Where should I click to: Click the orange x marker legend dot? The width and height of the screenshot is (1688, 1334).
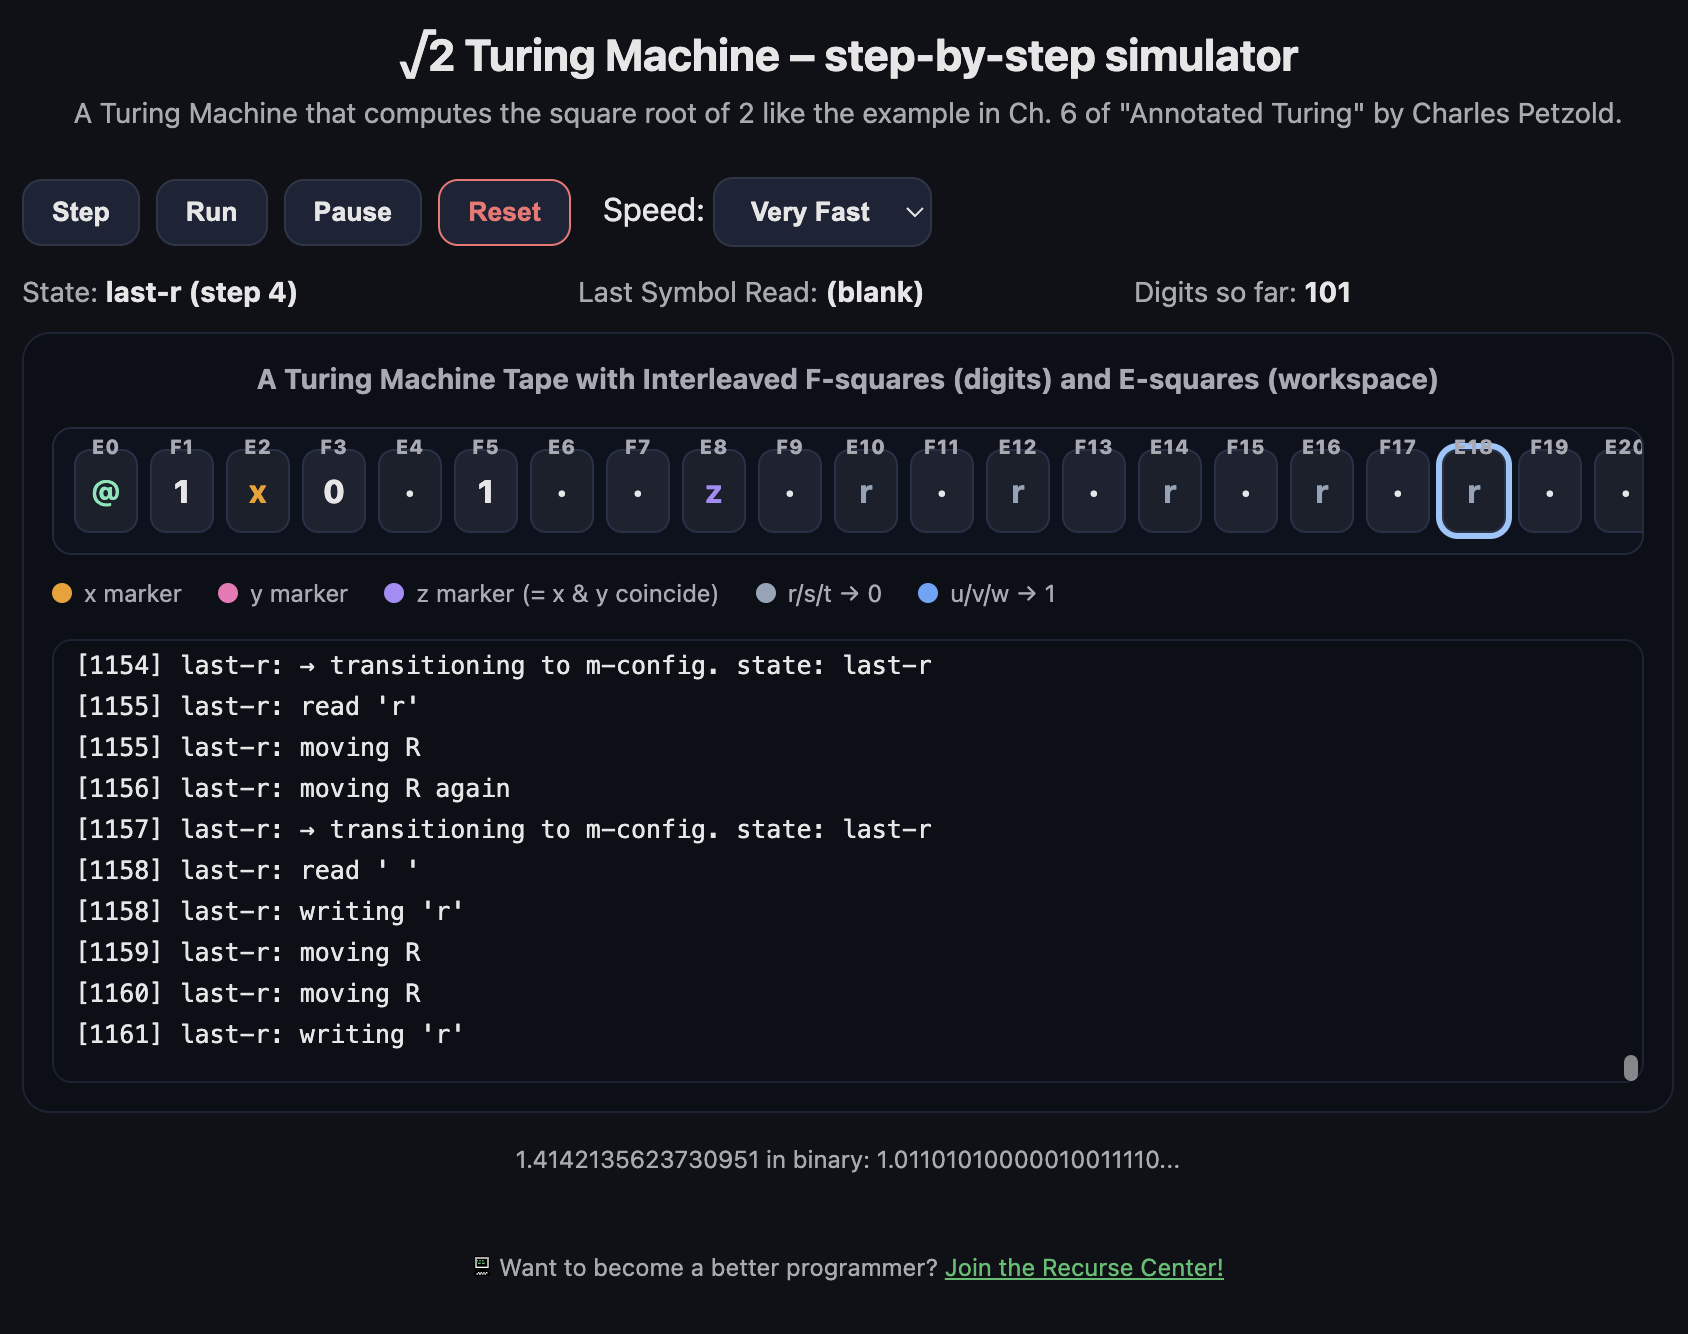click(x=62, y=593)
